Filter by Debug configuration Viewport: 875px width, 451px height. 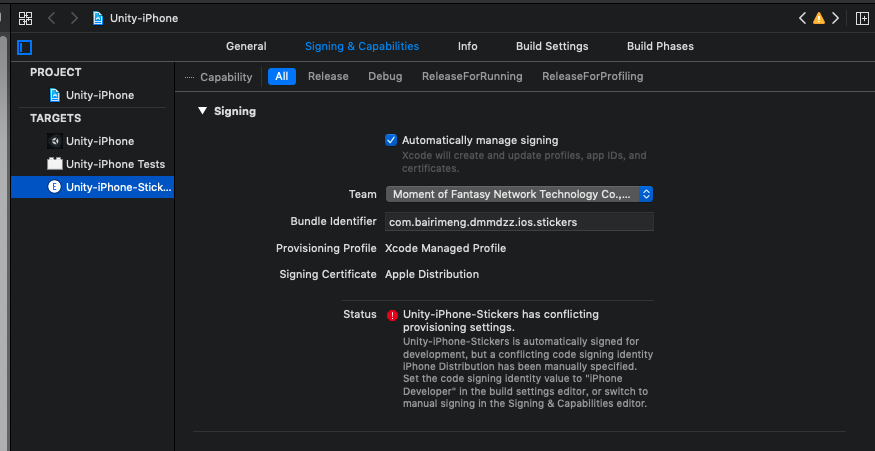tap(385, 76)
